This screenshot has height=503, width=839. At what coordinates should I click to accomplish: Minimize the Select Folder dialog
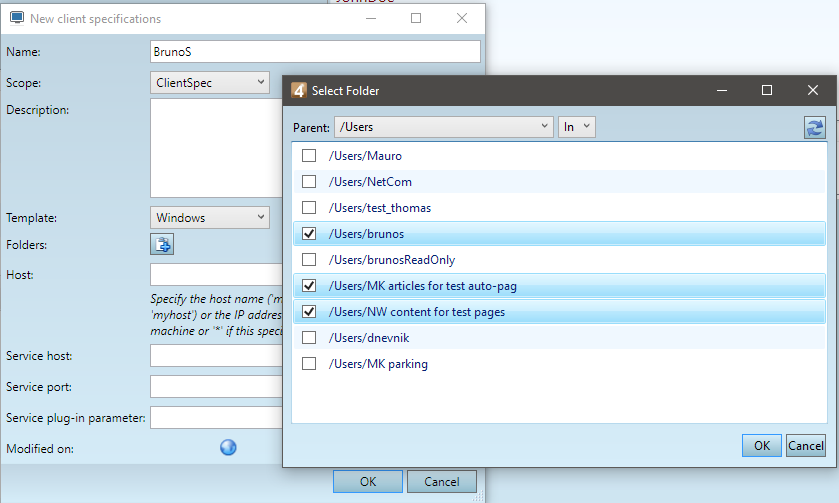coord(722,90)
